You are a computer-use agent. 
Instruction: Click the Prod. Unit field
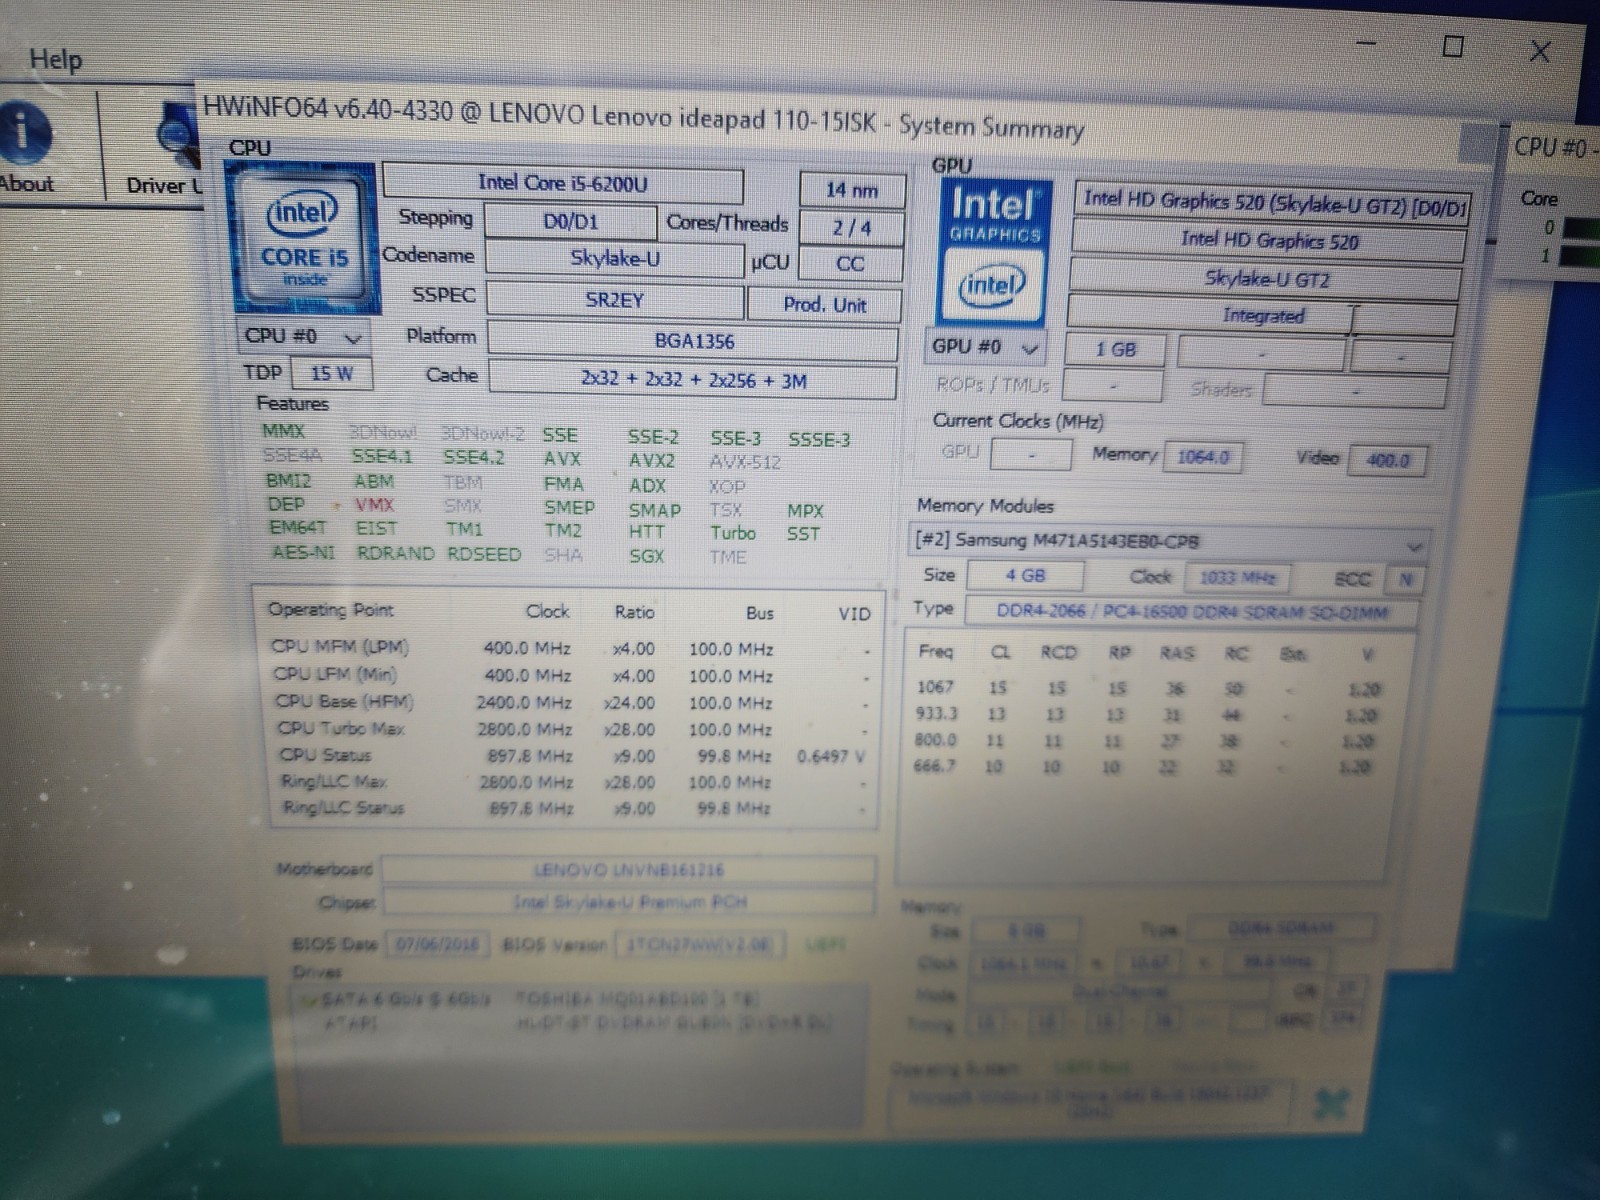click(825, 305)
